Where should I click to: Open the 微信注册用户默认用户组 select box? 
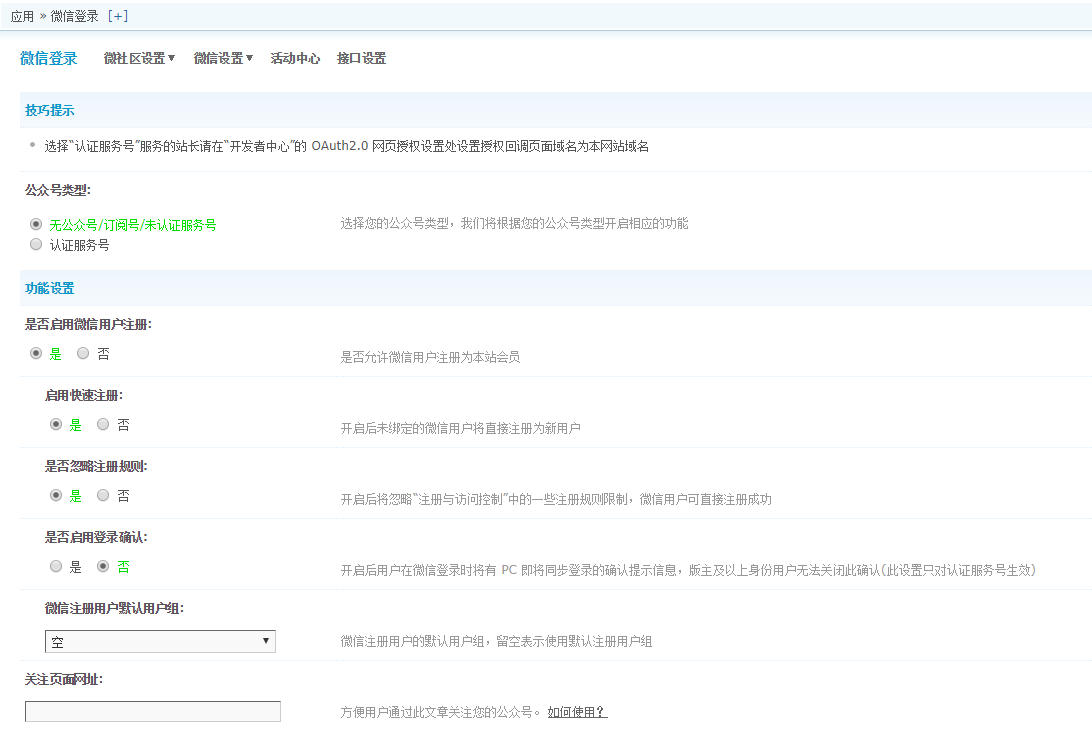[160, 641]
